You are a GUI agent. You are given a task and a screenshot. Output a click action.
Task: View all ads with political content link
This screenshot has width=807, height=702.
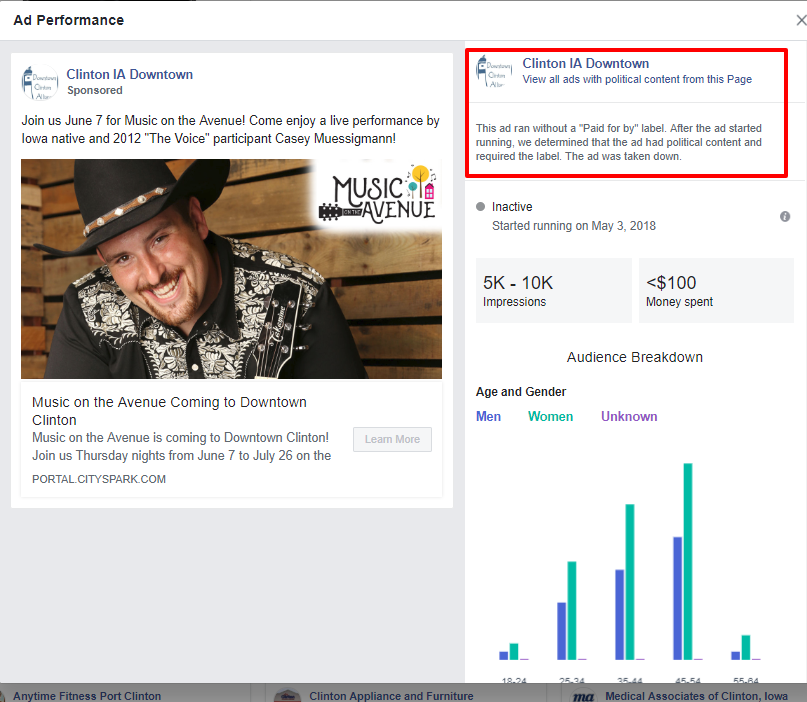(637, 79)
